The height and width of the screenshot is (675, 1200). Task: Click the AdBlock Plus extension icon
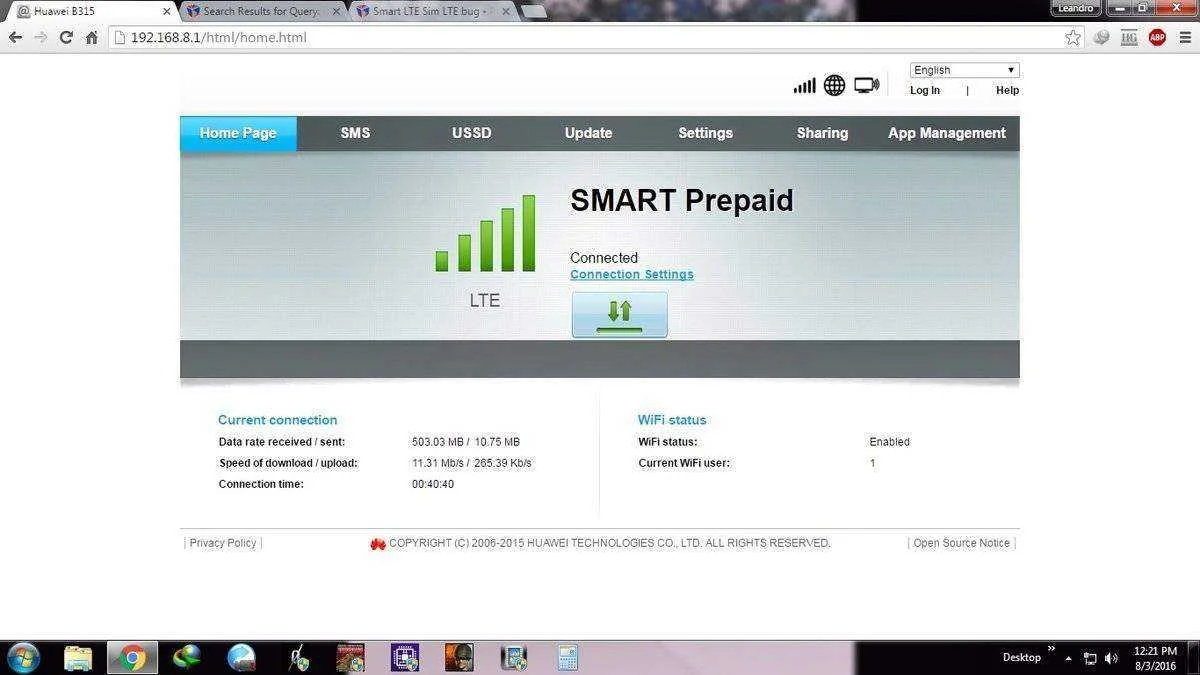[1157, 37]
